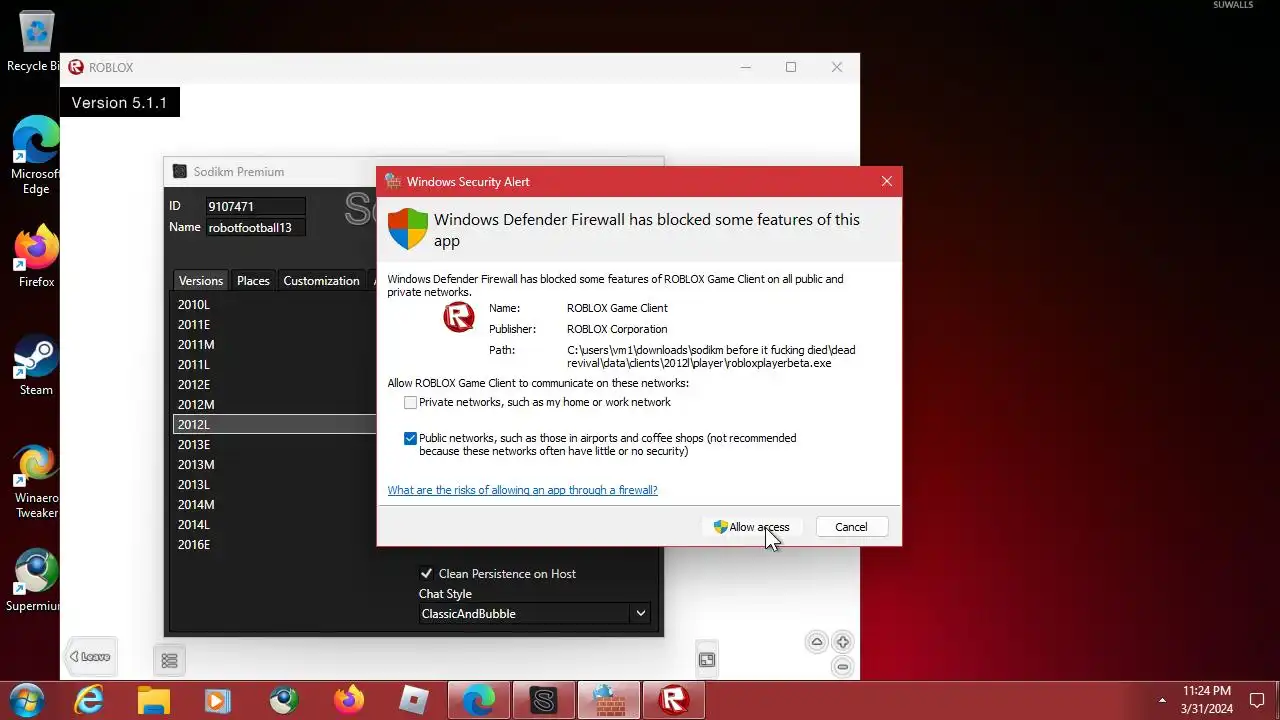This screenshot has width=1280, height=720.
Task: Click the ROBLOX window title bar icon
Action: 76,67
